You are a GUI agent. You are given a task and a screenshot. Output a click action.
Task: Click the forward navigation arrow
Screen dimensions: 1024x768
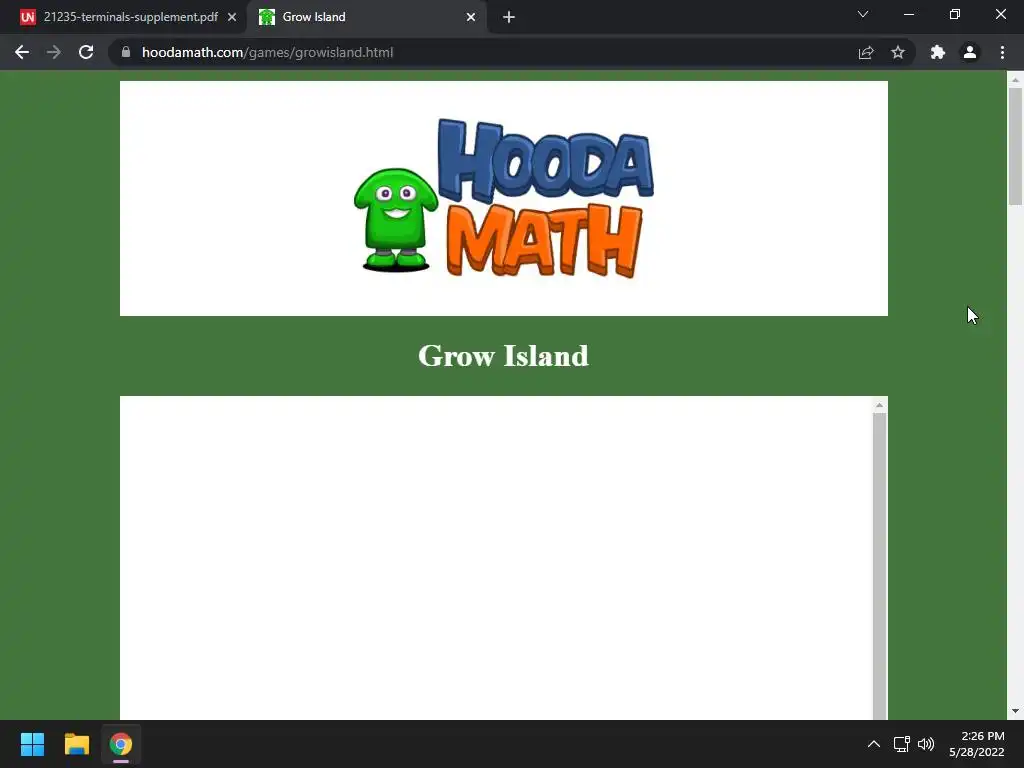point(54,52)
